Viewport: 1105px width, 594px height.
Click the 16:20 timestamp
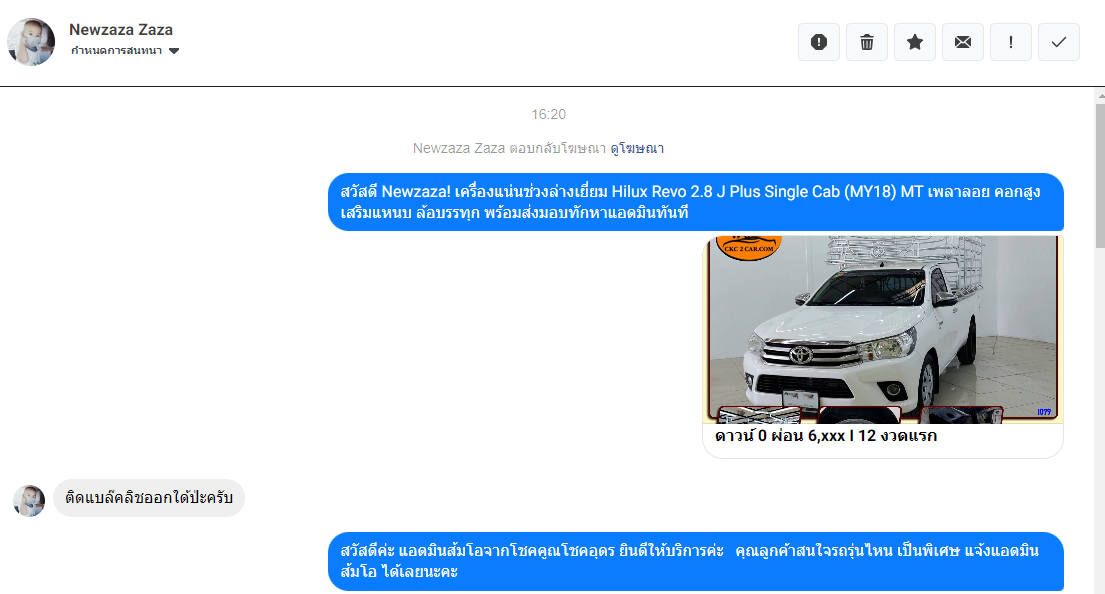tap(548, 114)
